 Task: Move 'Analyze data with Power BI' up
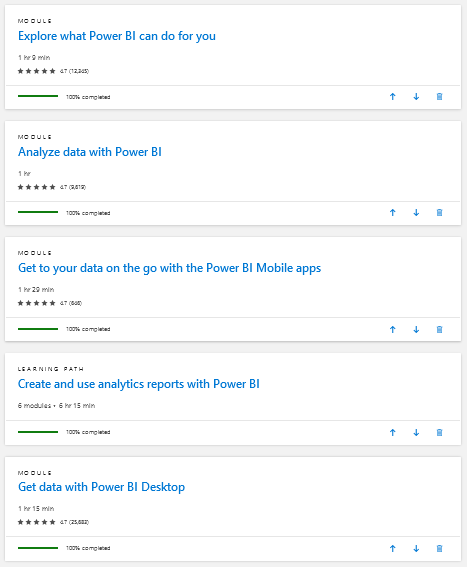[x=392, y=213]
